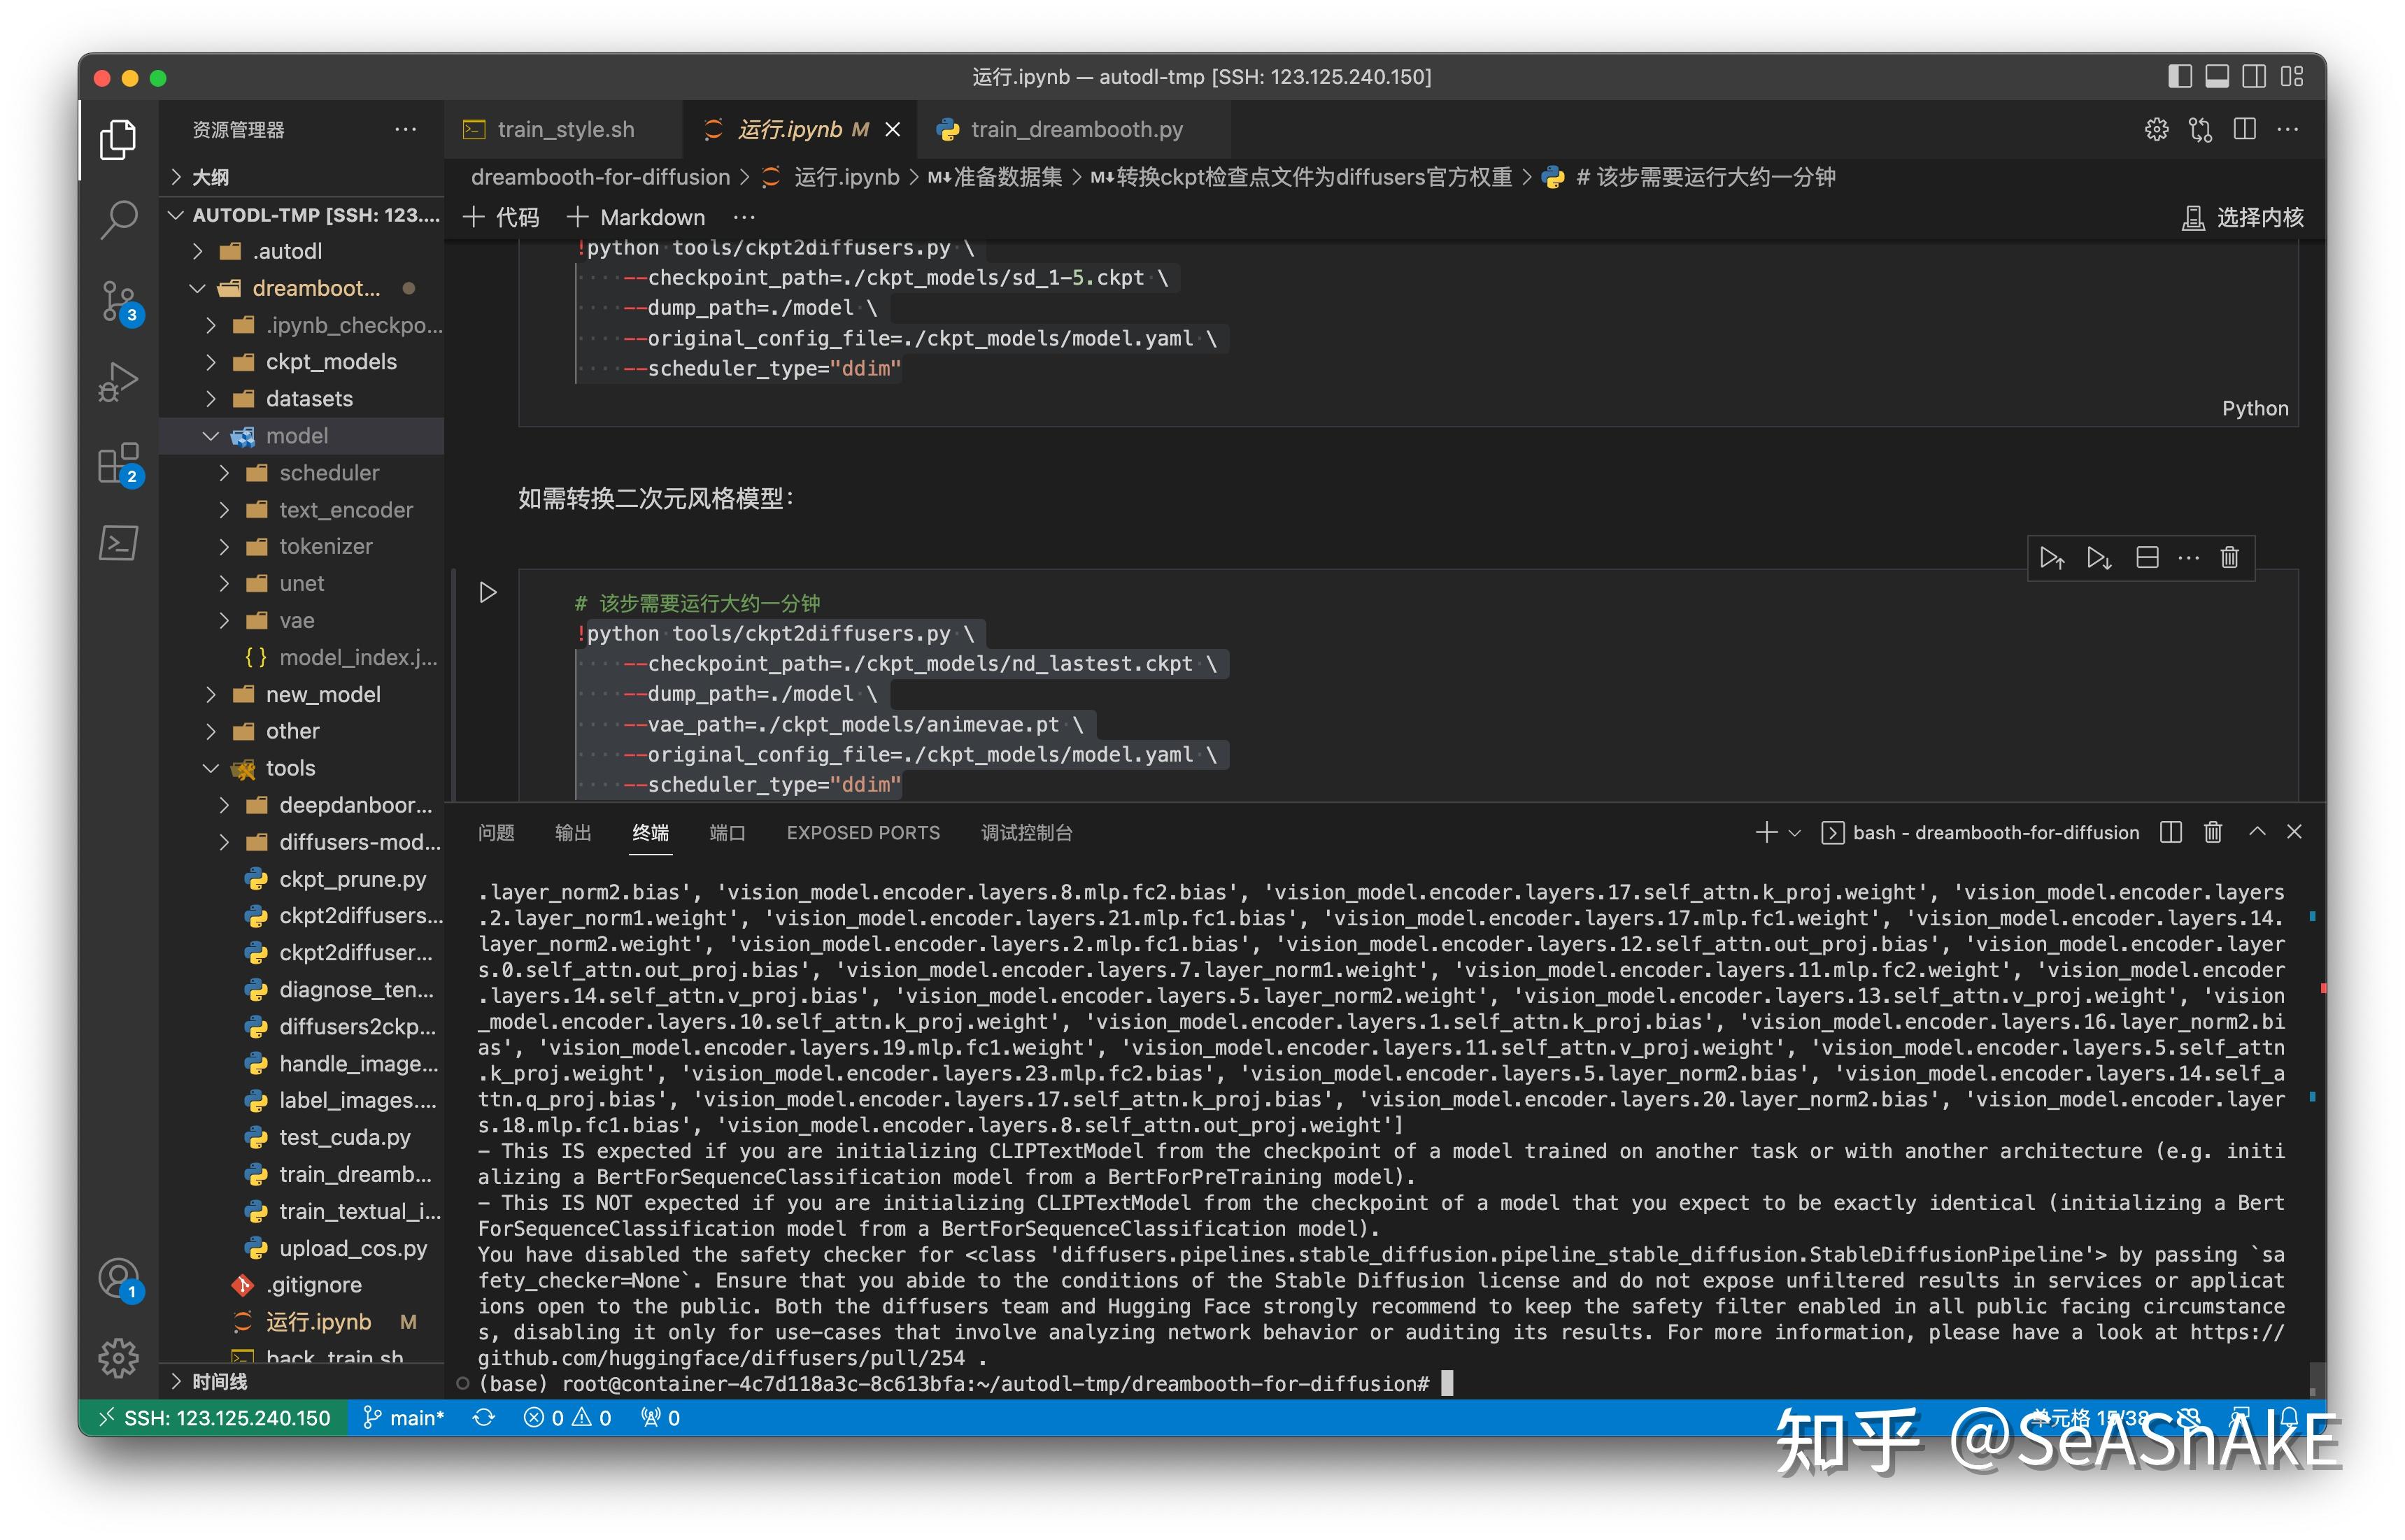Switch to the train_dreambooth.py tab
Screen dimensions: 2405x1540
click(1075, 130)
